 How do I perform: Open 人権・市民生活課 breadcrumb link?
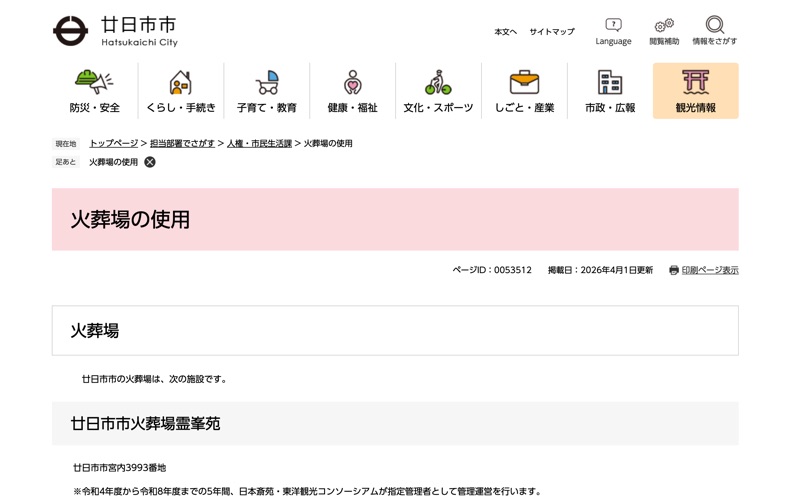click(x=259, y=143)
